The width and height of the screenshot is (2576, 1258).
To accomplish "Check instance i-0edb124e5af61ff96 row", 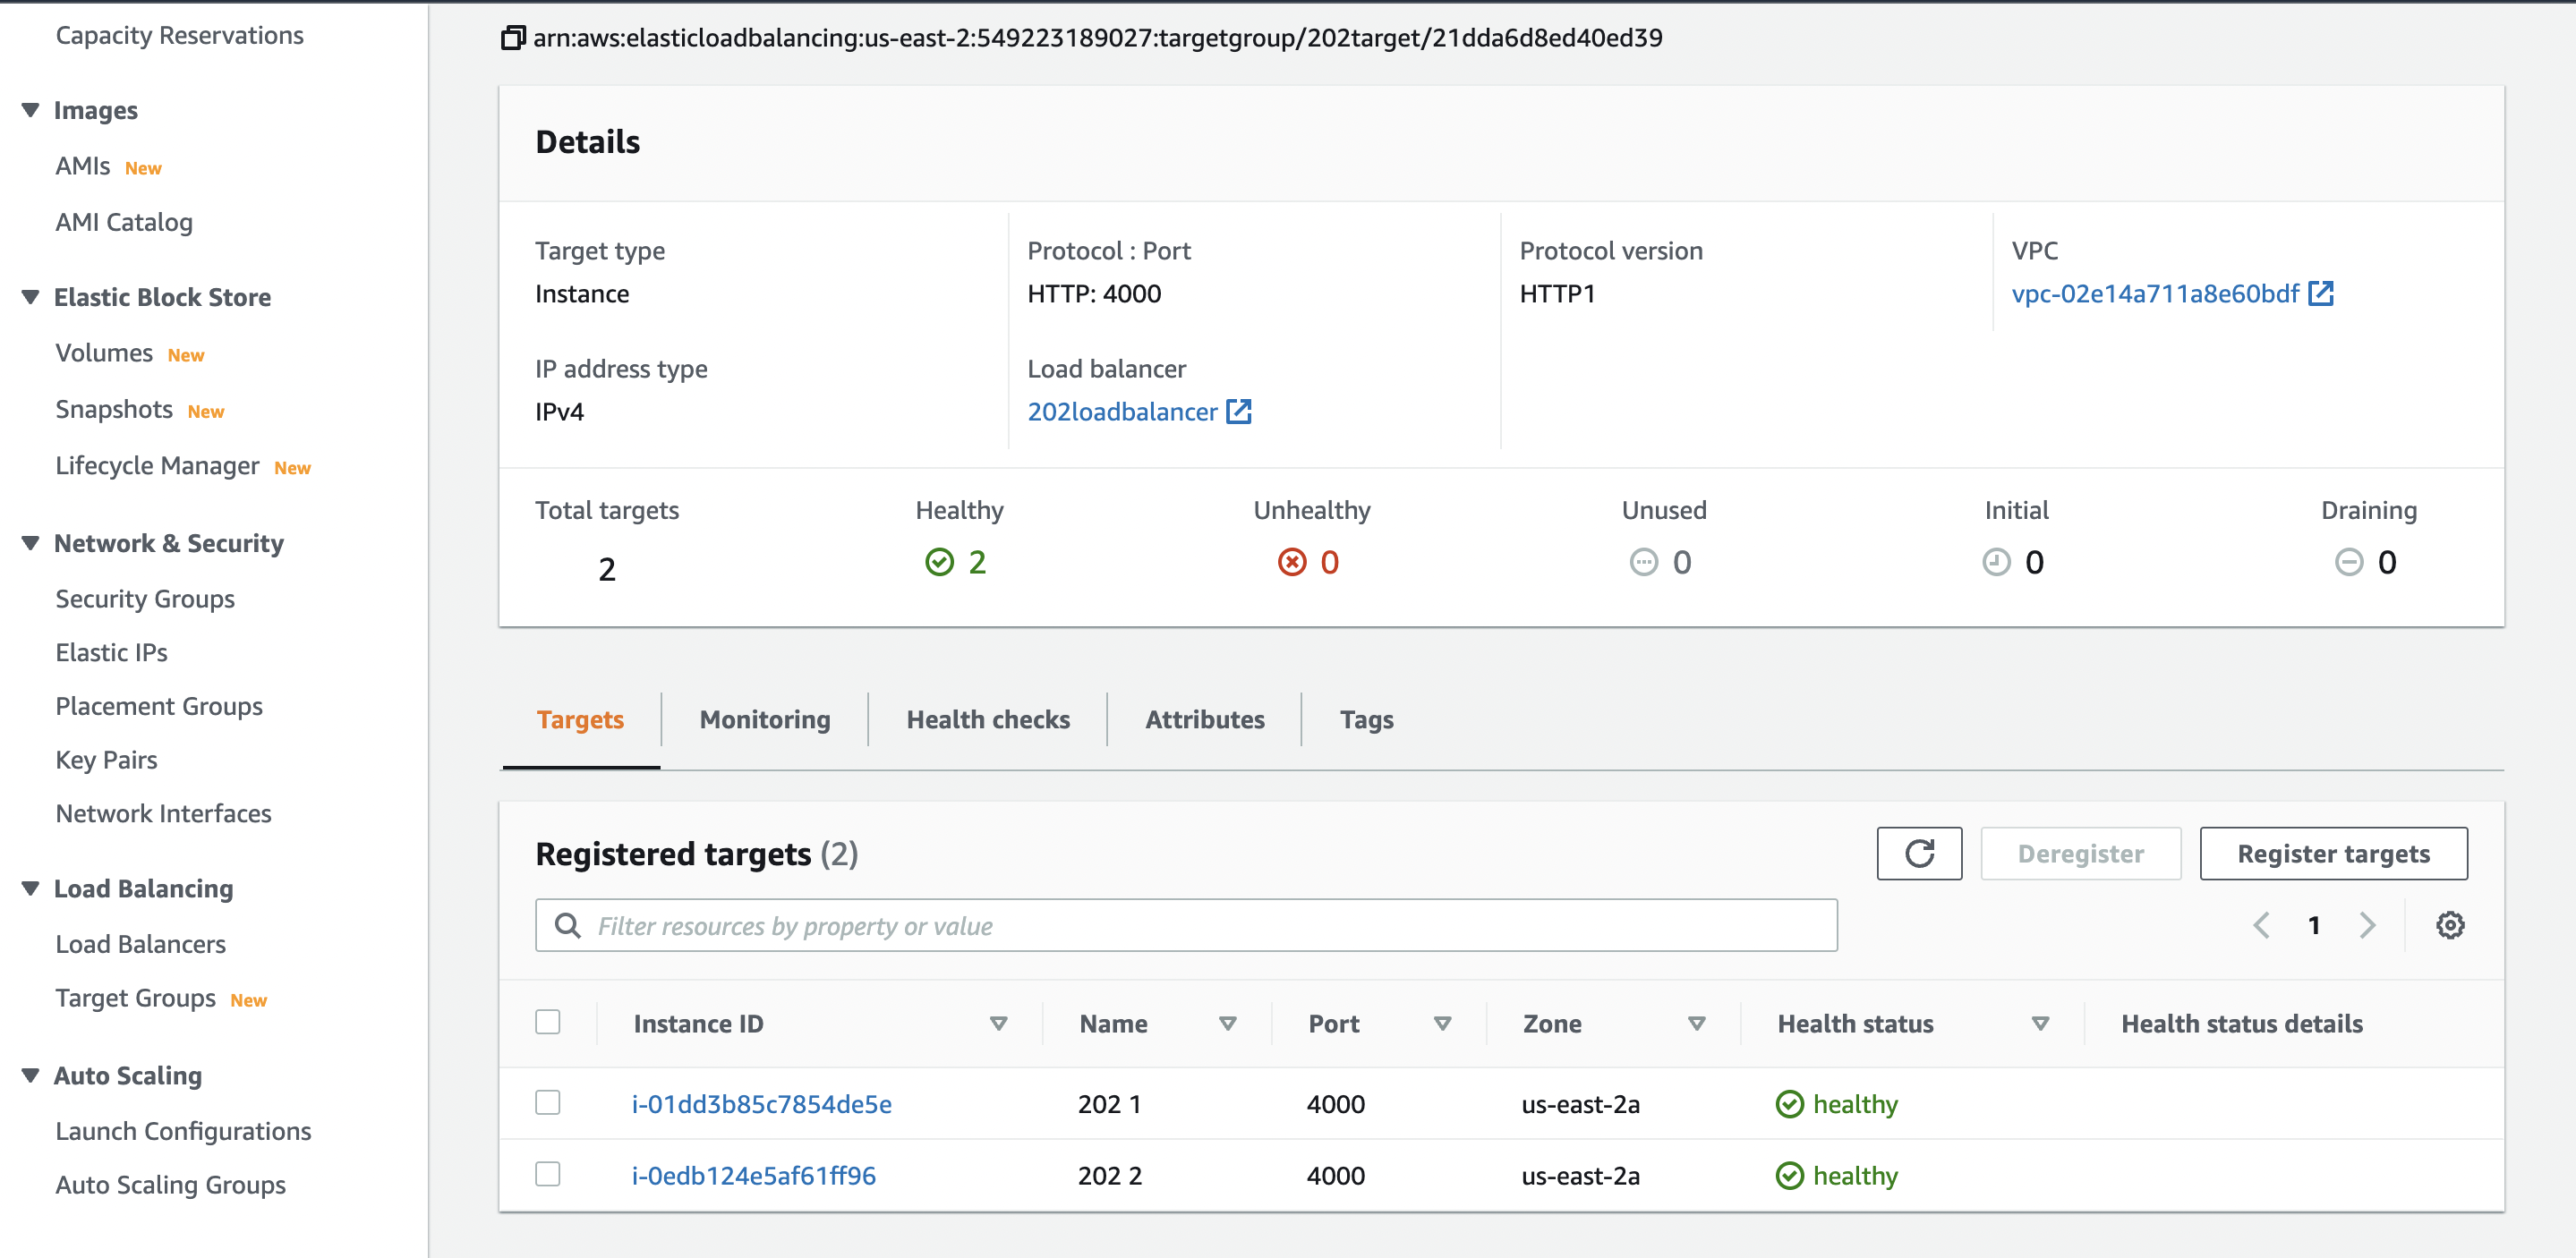I will point(548,1175).
